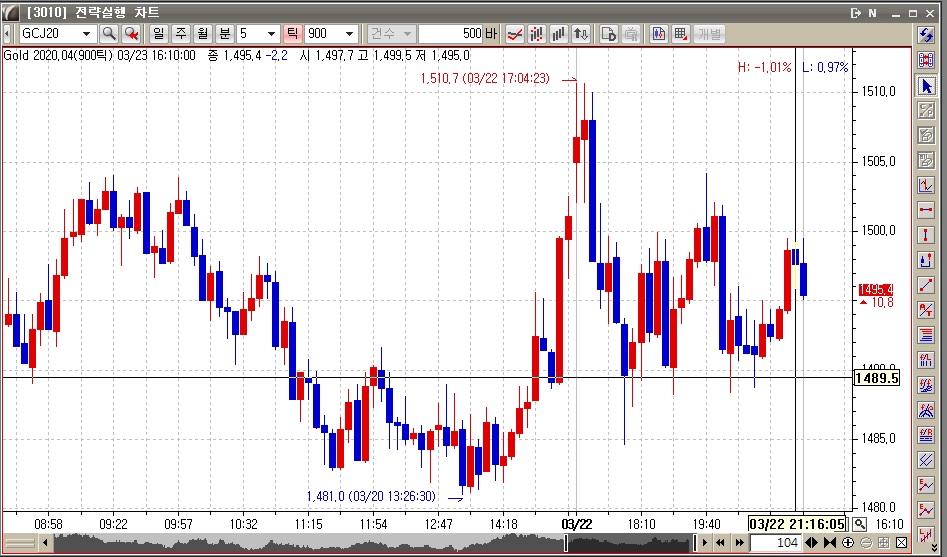Click the zoom-in plus icon at bottom
The width and height of the screenshot is (947, 557).
(848, 543)
